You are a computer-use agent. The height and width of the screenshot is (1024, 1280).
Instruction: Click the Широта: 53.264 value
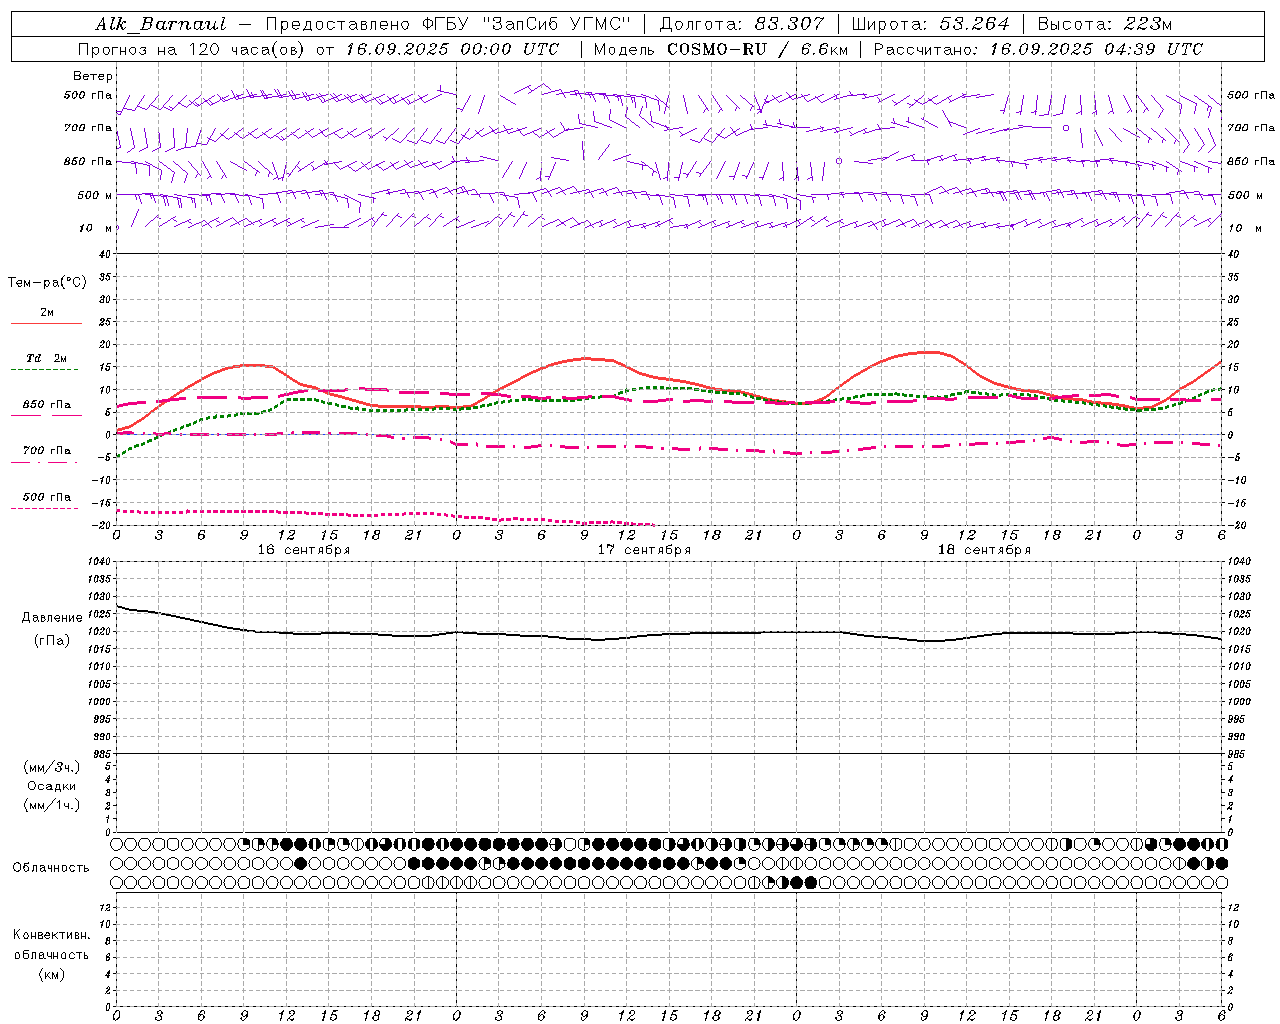pos(930,24)
